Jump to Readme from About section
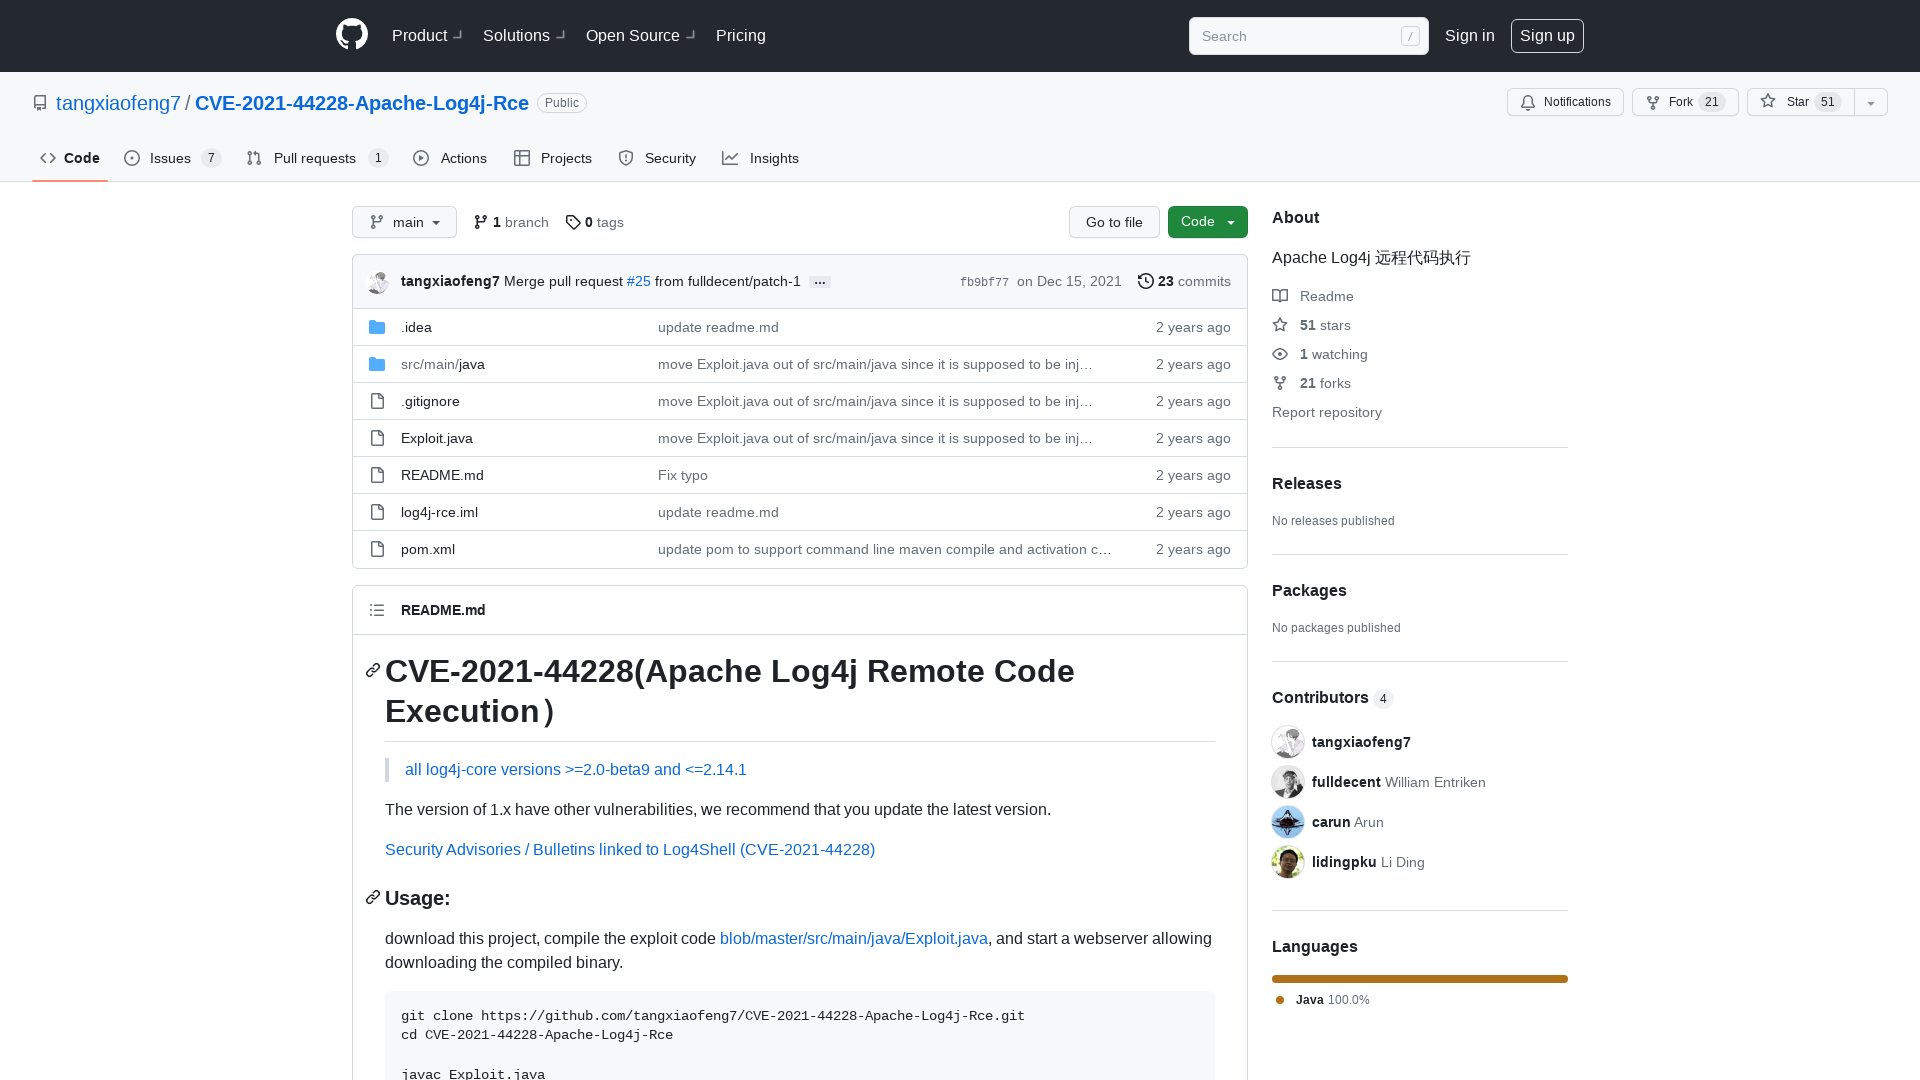This screenshot has width=1920, height=1080. pos(1313,296)
